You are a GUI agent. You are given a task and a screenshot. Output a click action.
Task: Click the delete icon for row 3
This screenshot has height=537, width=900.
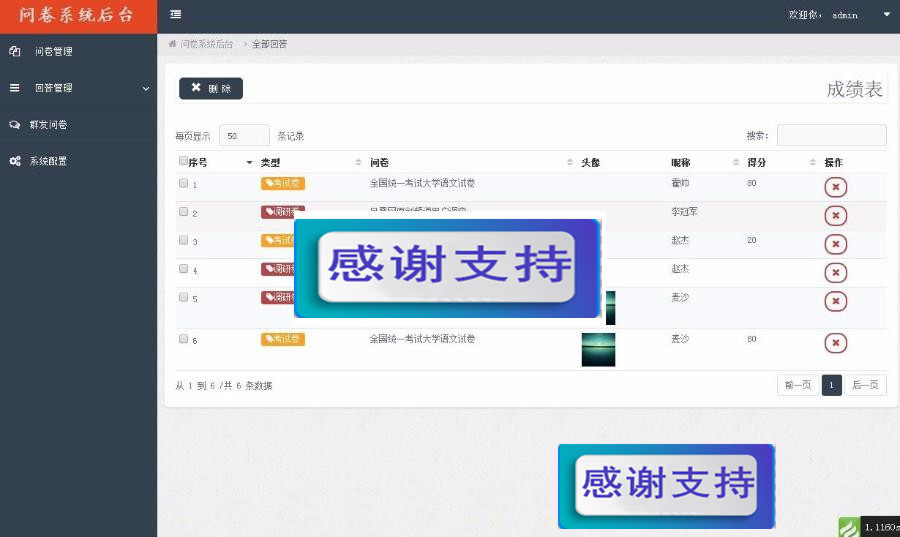pos(835,244)
